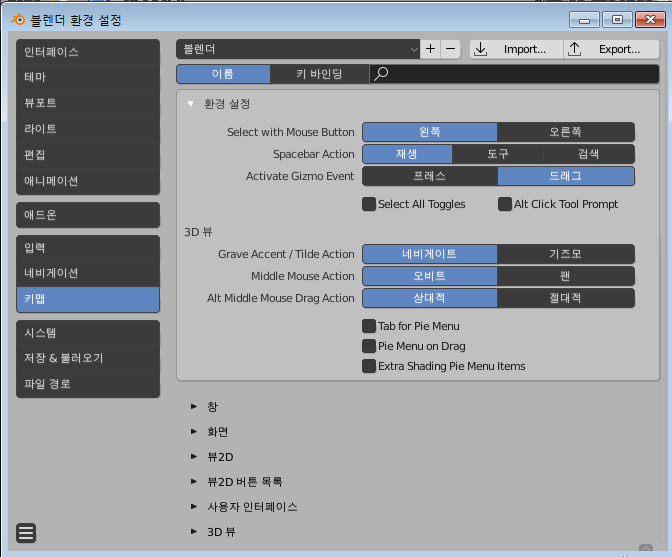Open the 네비게이션 preferences tab

[x=88, y=273]
